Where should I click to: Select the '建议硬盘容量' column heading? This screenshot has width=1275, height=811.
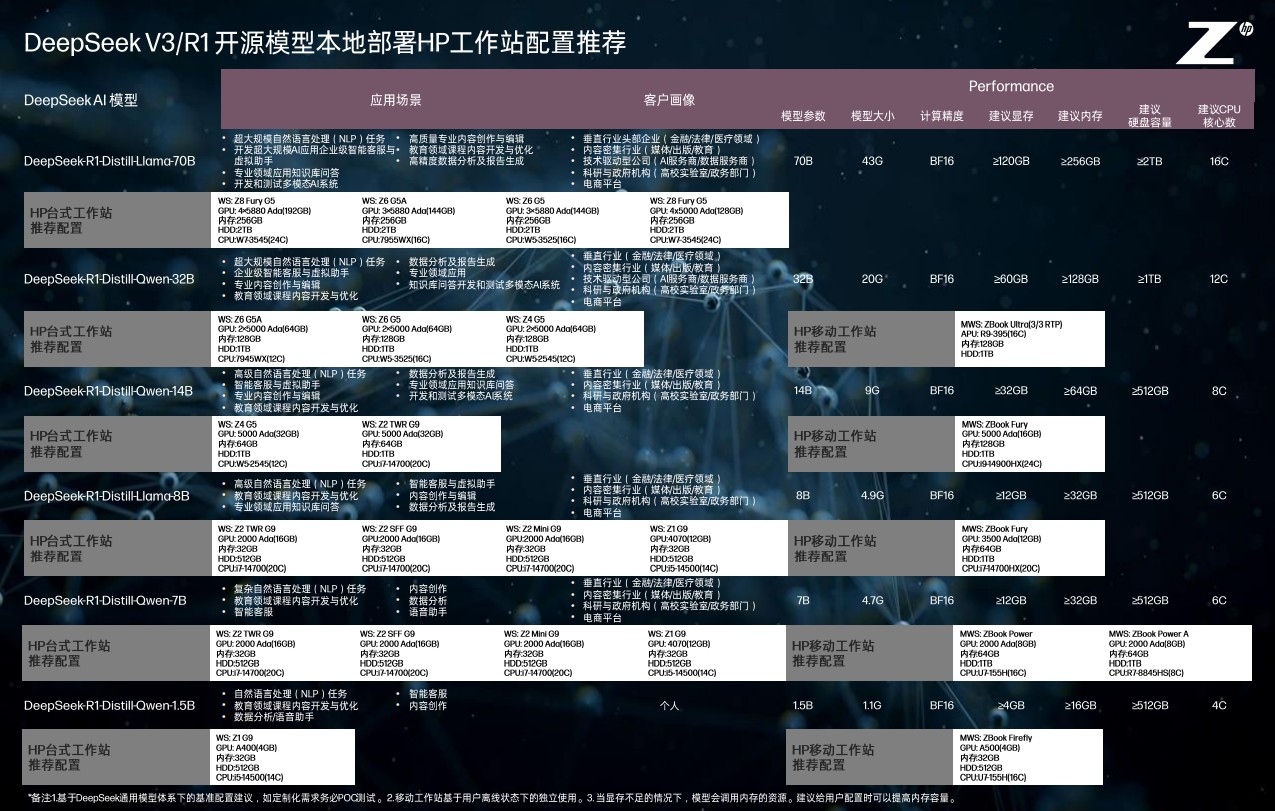coord(1150,116)
